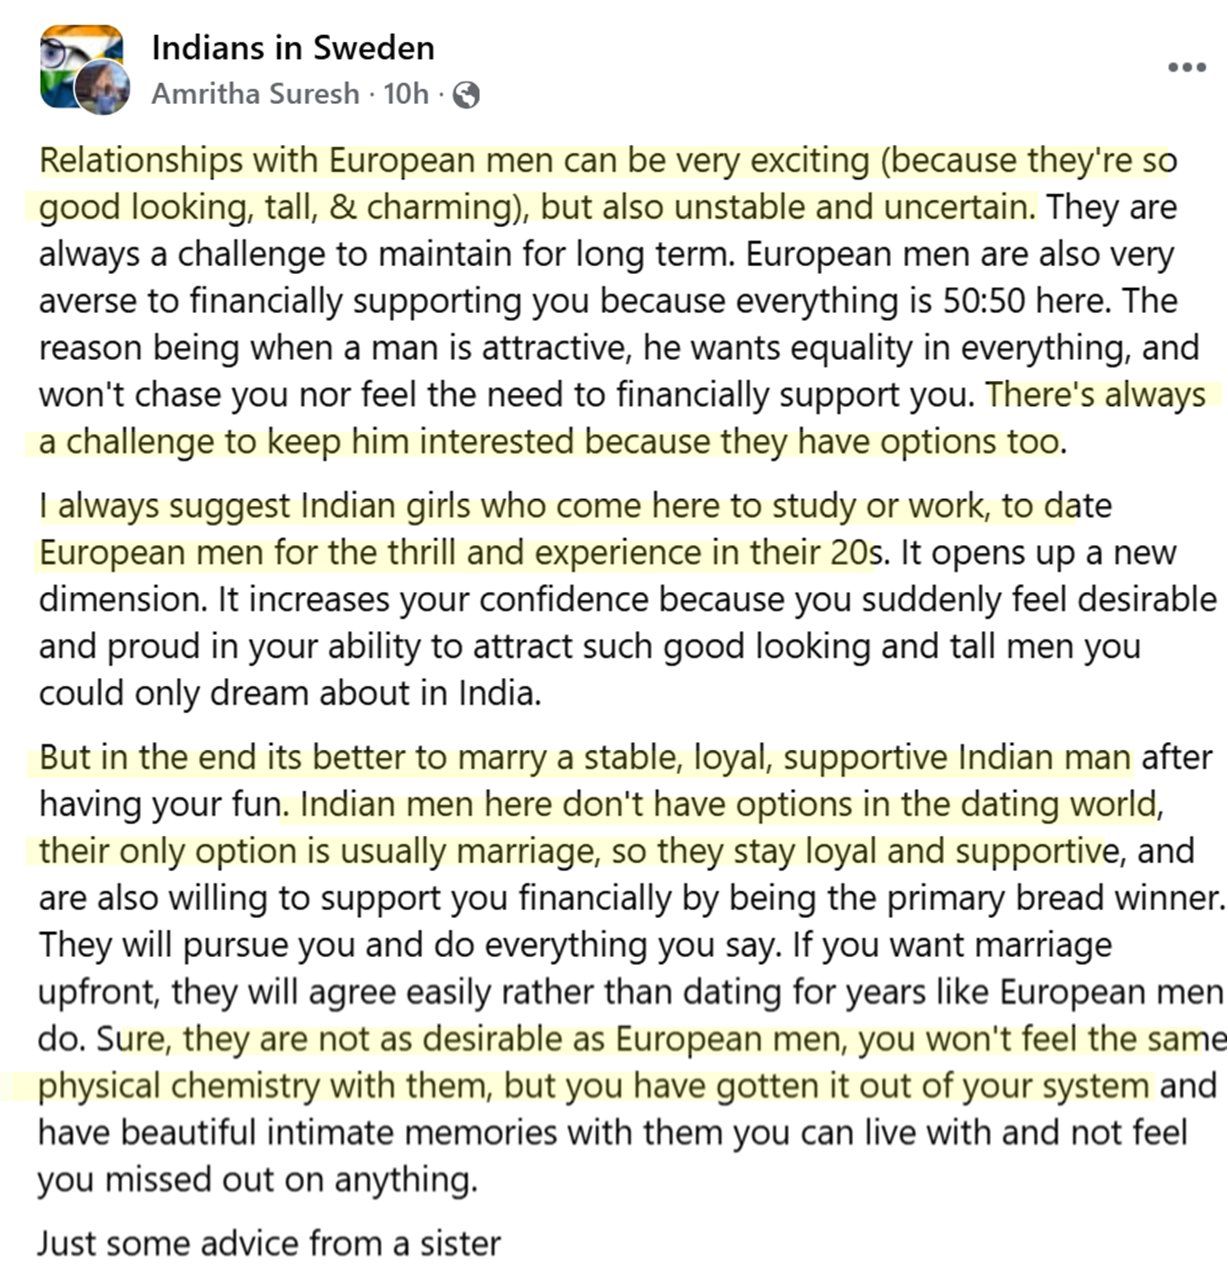Click the line 'could only dream about in India'

(x=290, y=693)
